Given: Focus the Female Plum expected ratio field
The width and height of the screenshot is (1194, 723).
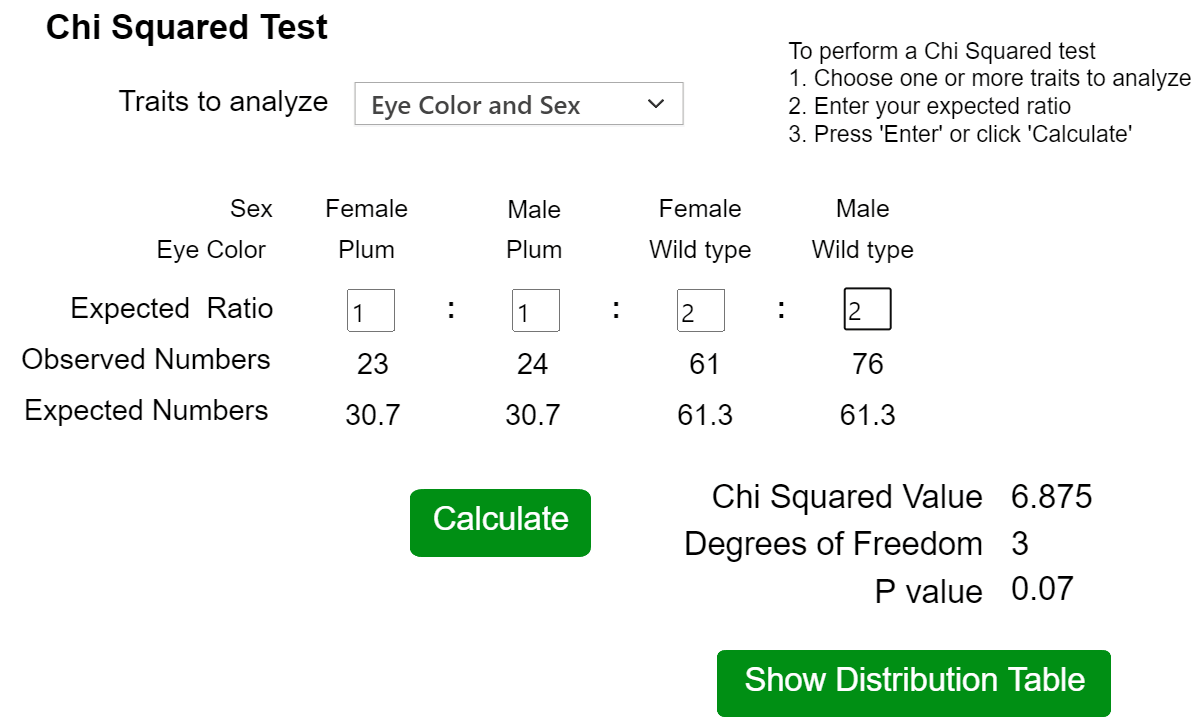Looking at the screenshot, I should [371, 311].
